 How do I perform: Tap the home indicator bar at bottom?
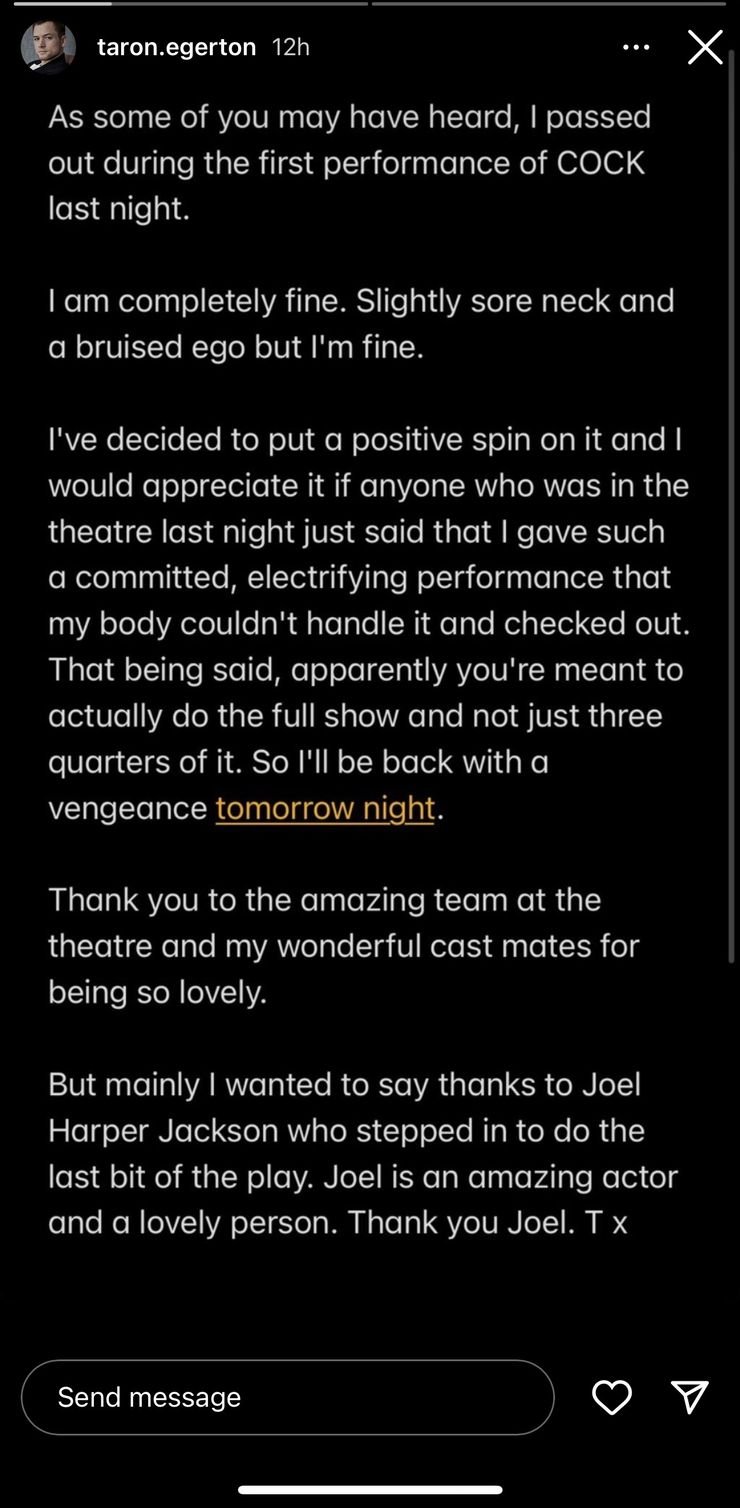370,1489
